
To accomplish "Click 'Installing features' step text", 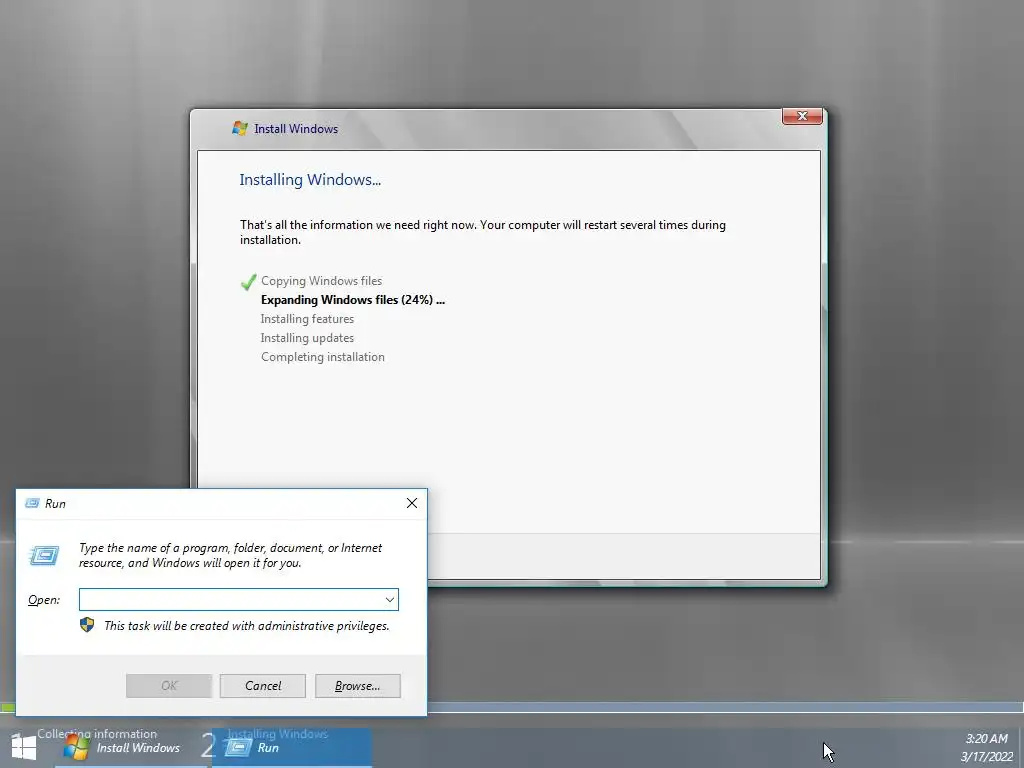I will pos(307,319).
